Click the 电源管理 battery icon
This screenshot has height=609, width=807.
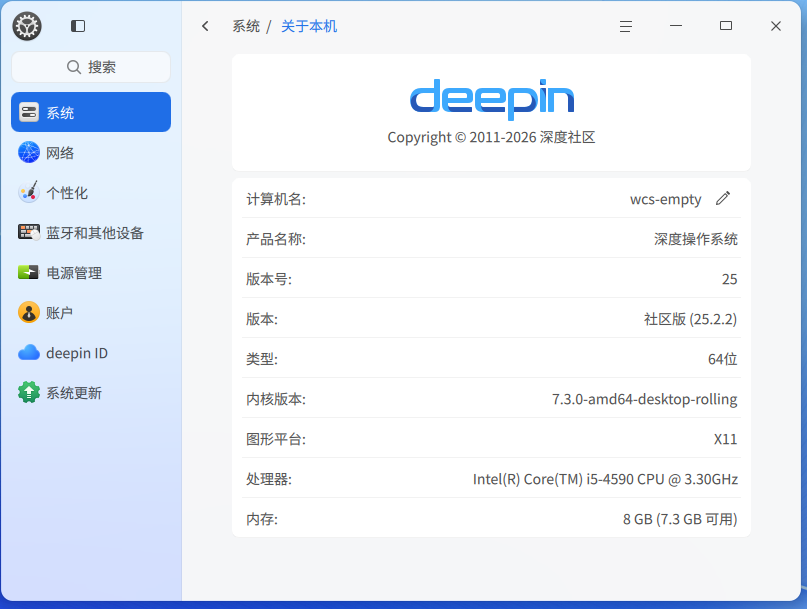[x=29, y=272]
